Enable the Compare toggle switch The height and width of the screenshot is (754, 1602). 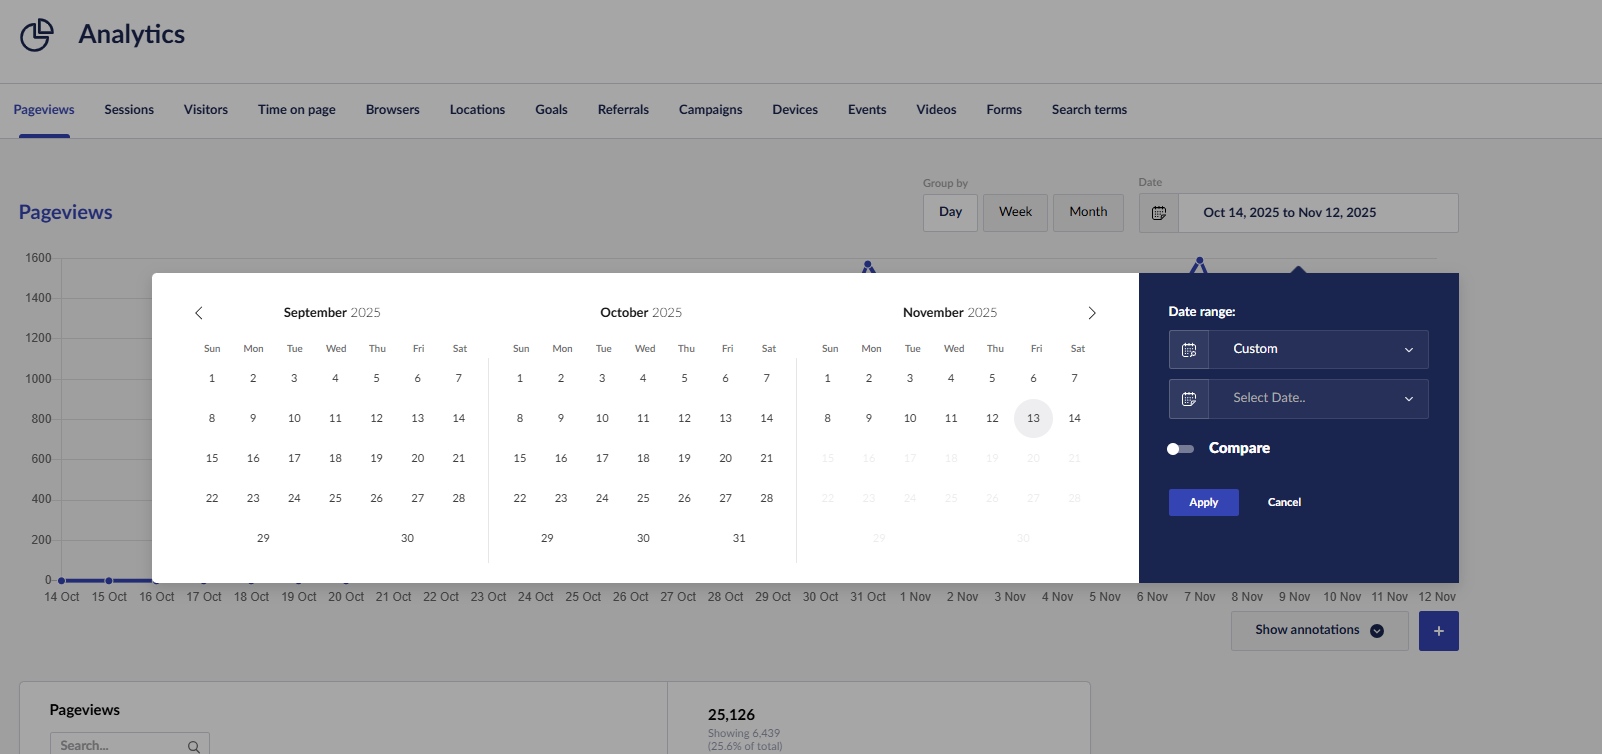1181,449
